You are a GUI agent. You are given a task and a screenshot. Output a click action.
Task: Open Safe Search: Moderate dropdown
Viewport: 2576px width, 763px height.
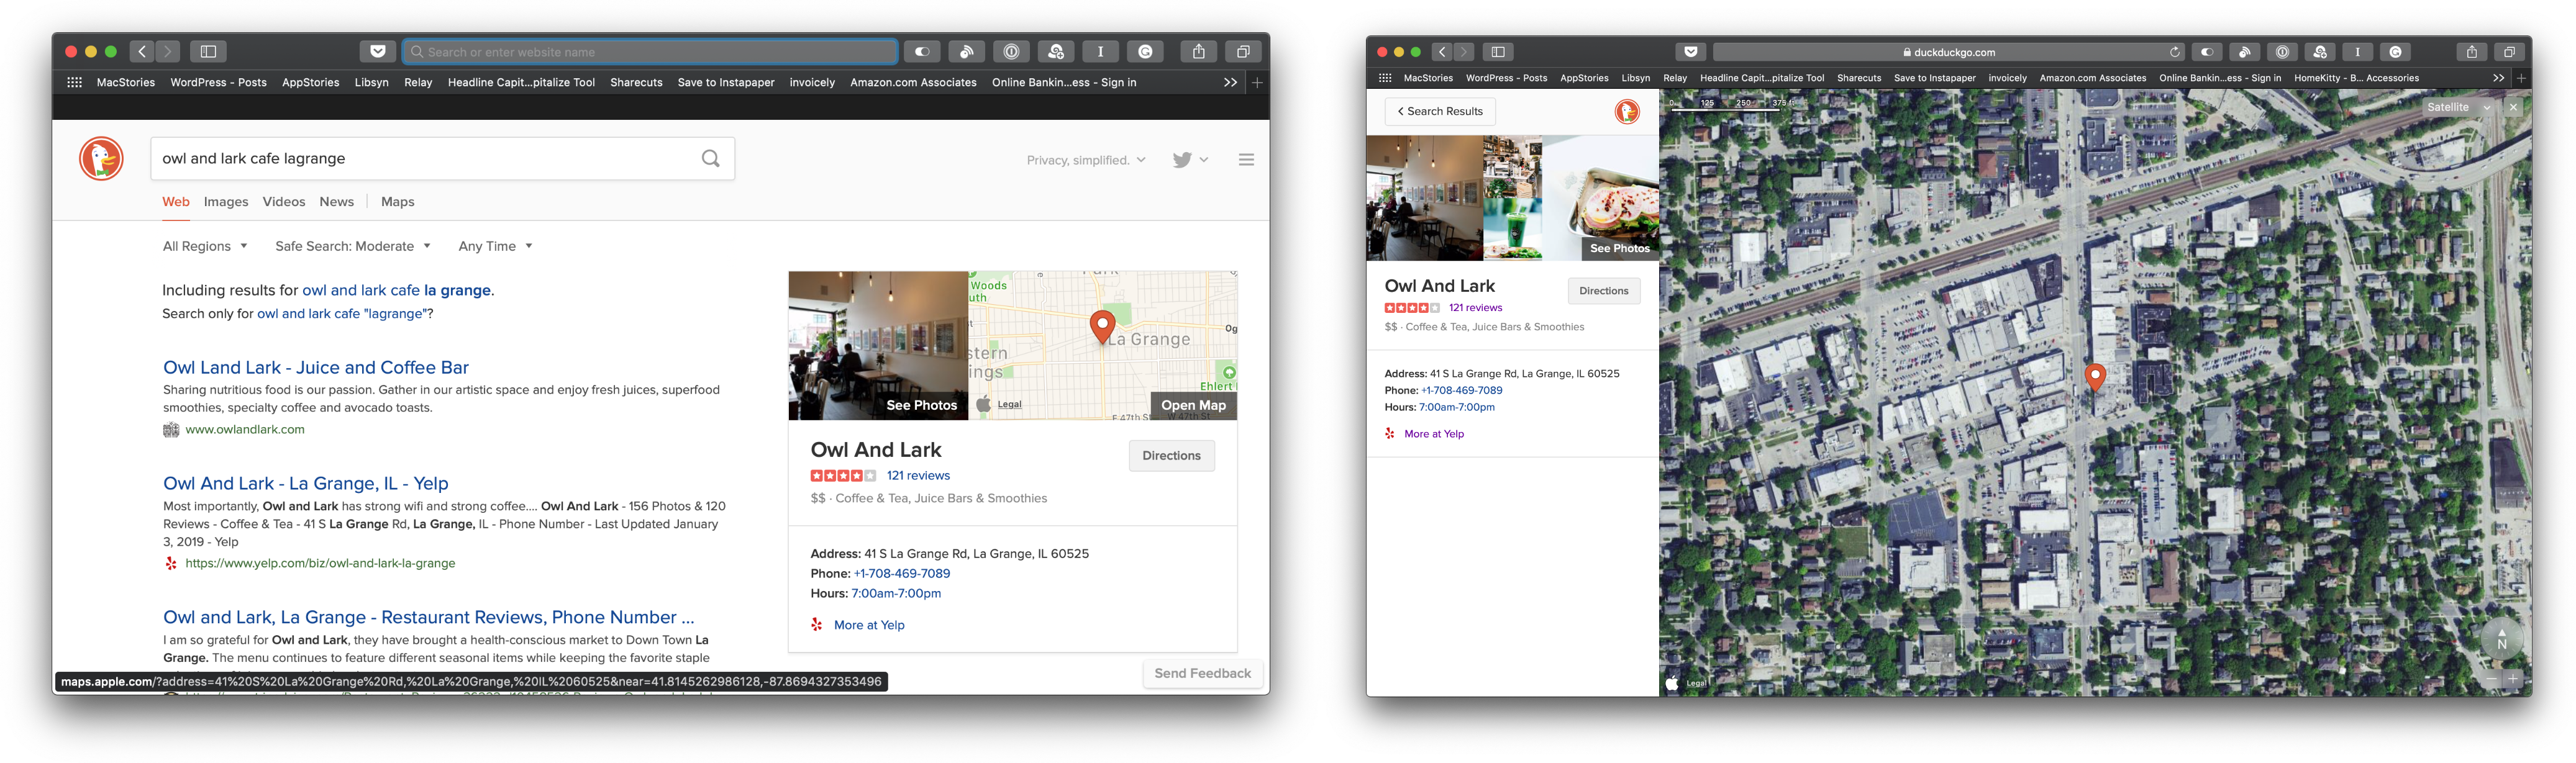click(x=353, y=246)
